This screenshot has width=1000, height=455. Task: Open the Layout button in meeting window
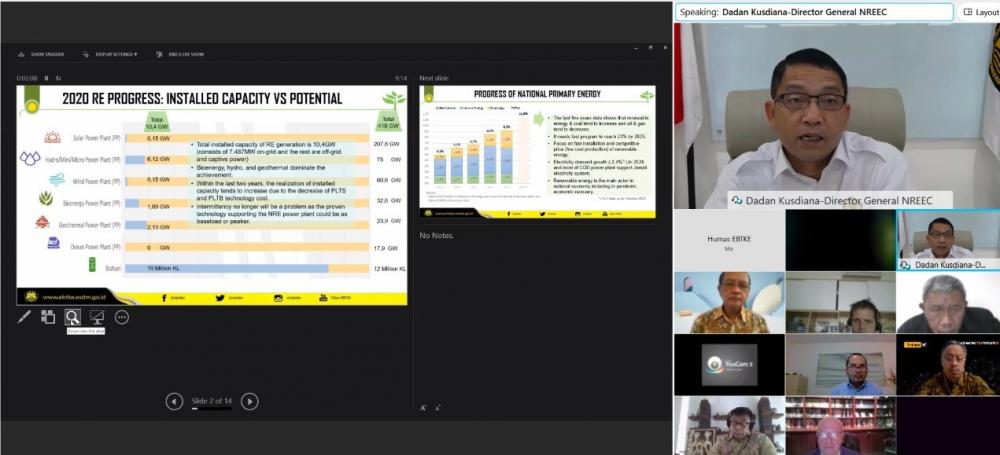pyautogui.click(x=980, y=12)
